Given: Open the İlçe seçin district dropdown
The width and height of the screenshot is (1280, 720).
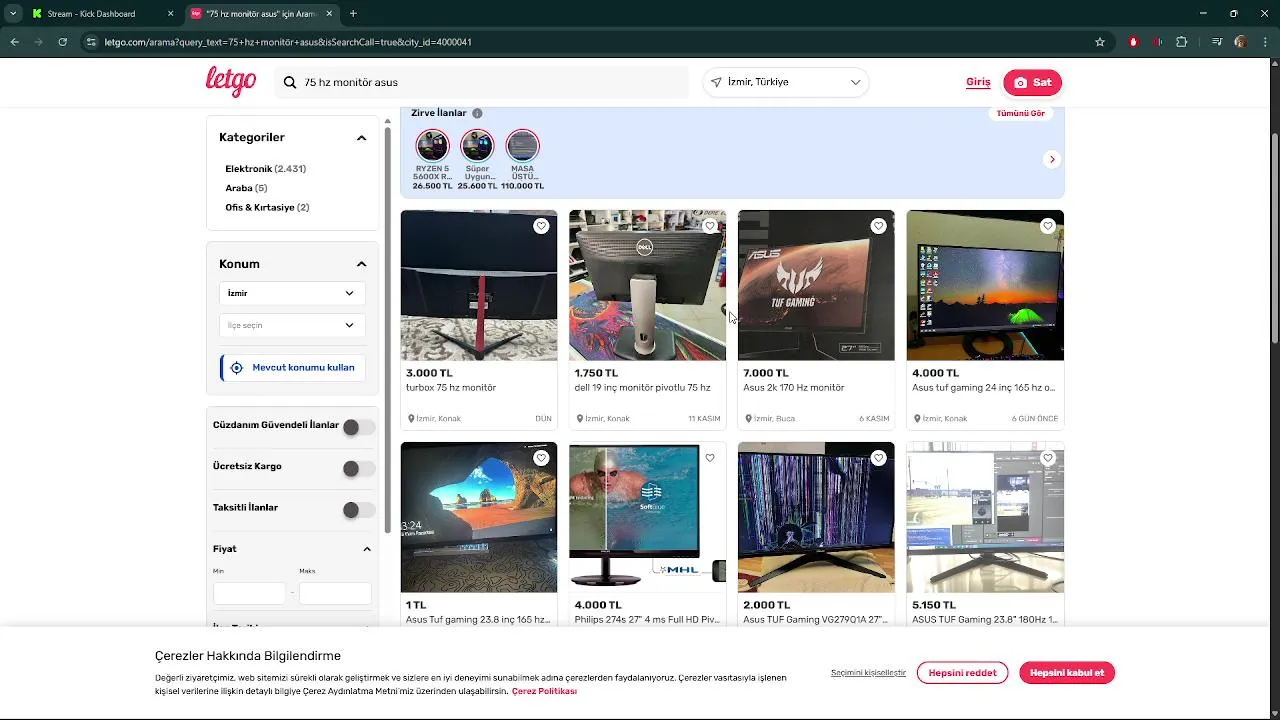Looking at the screenshot, I should tap(291, 325).
